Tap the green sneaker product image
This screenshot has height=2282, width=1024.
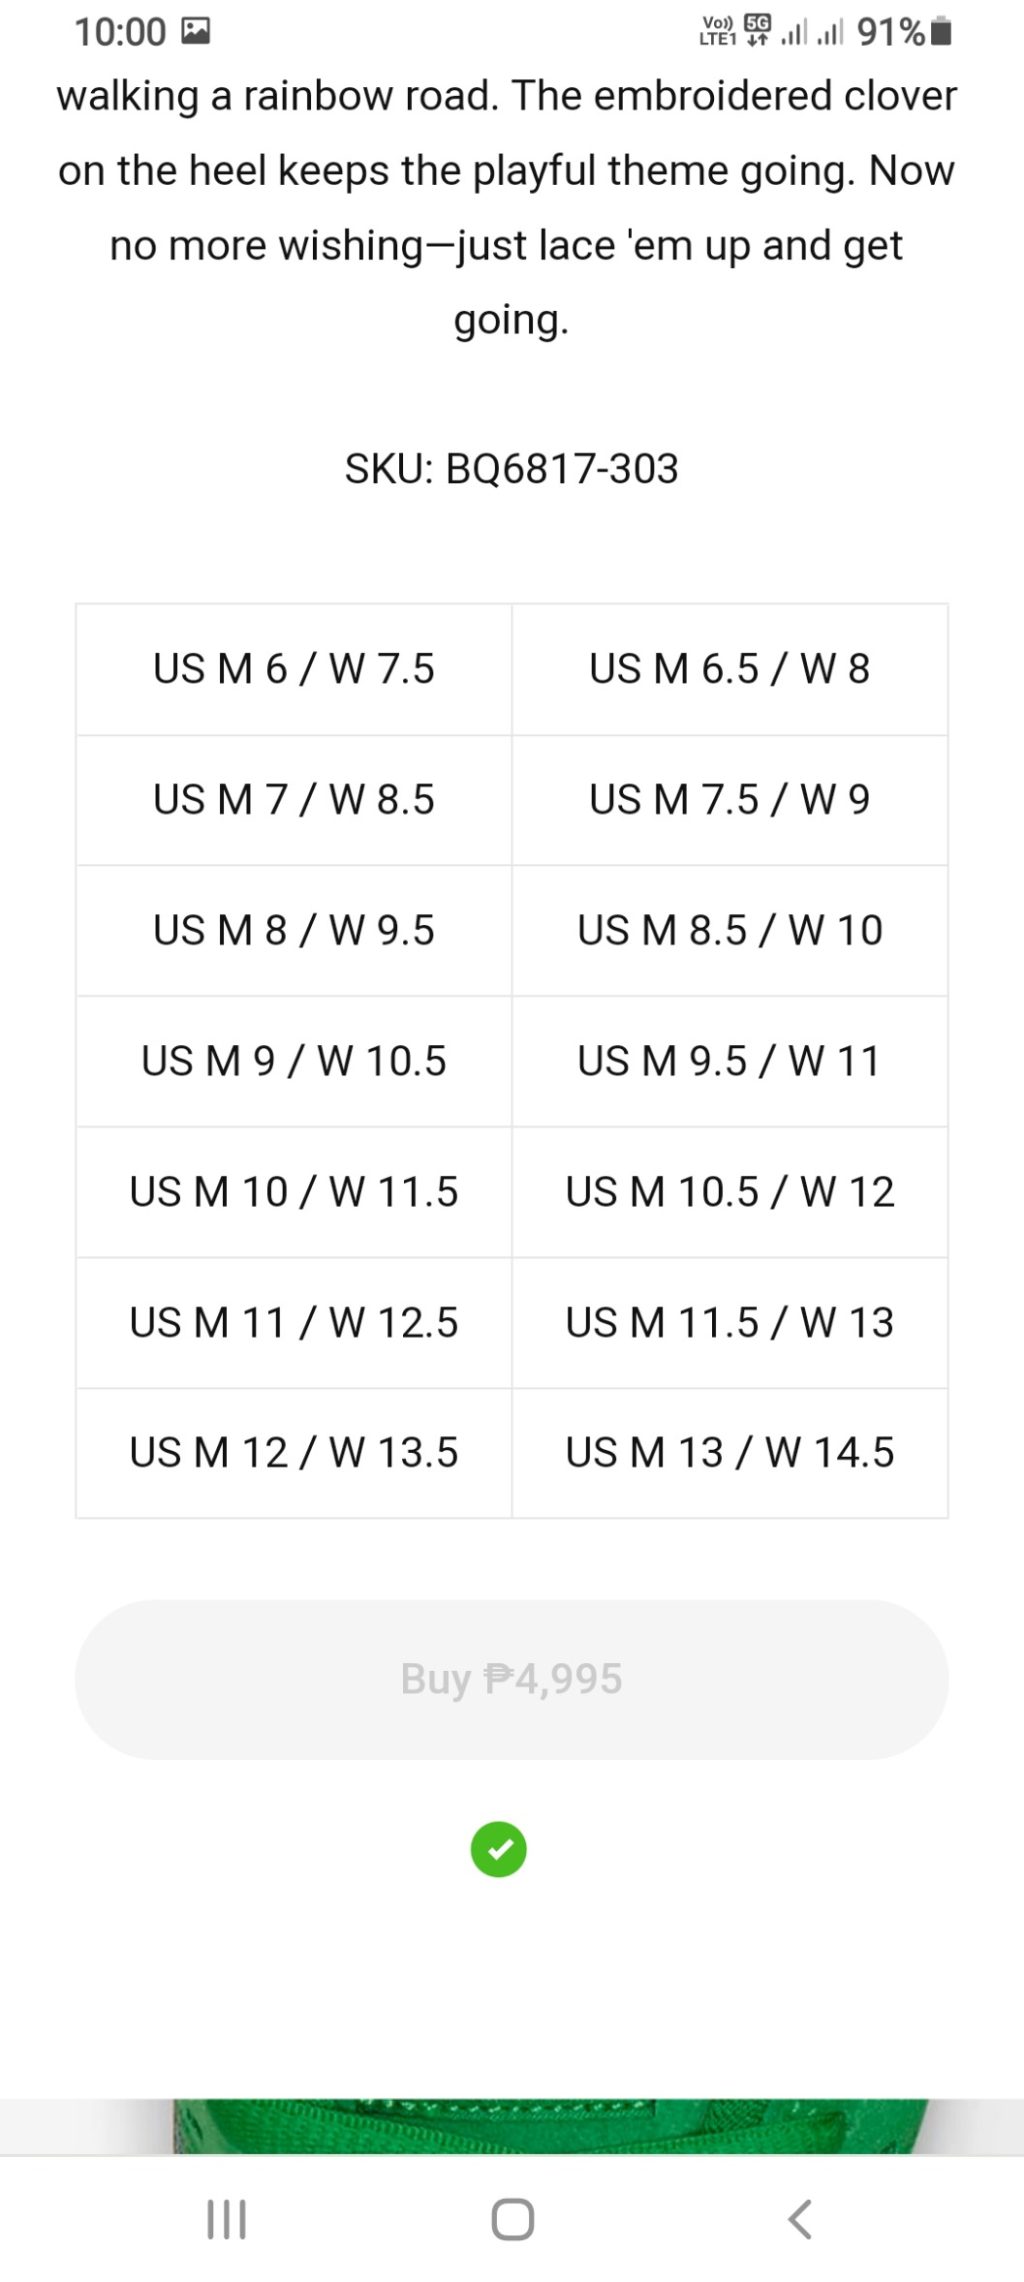click(550, 2125)
